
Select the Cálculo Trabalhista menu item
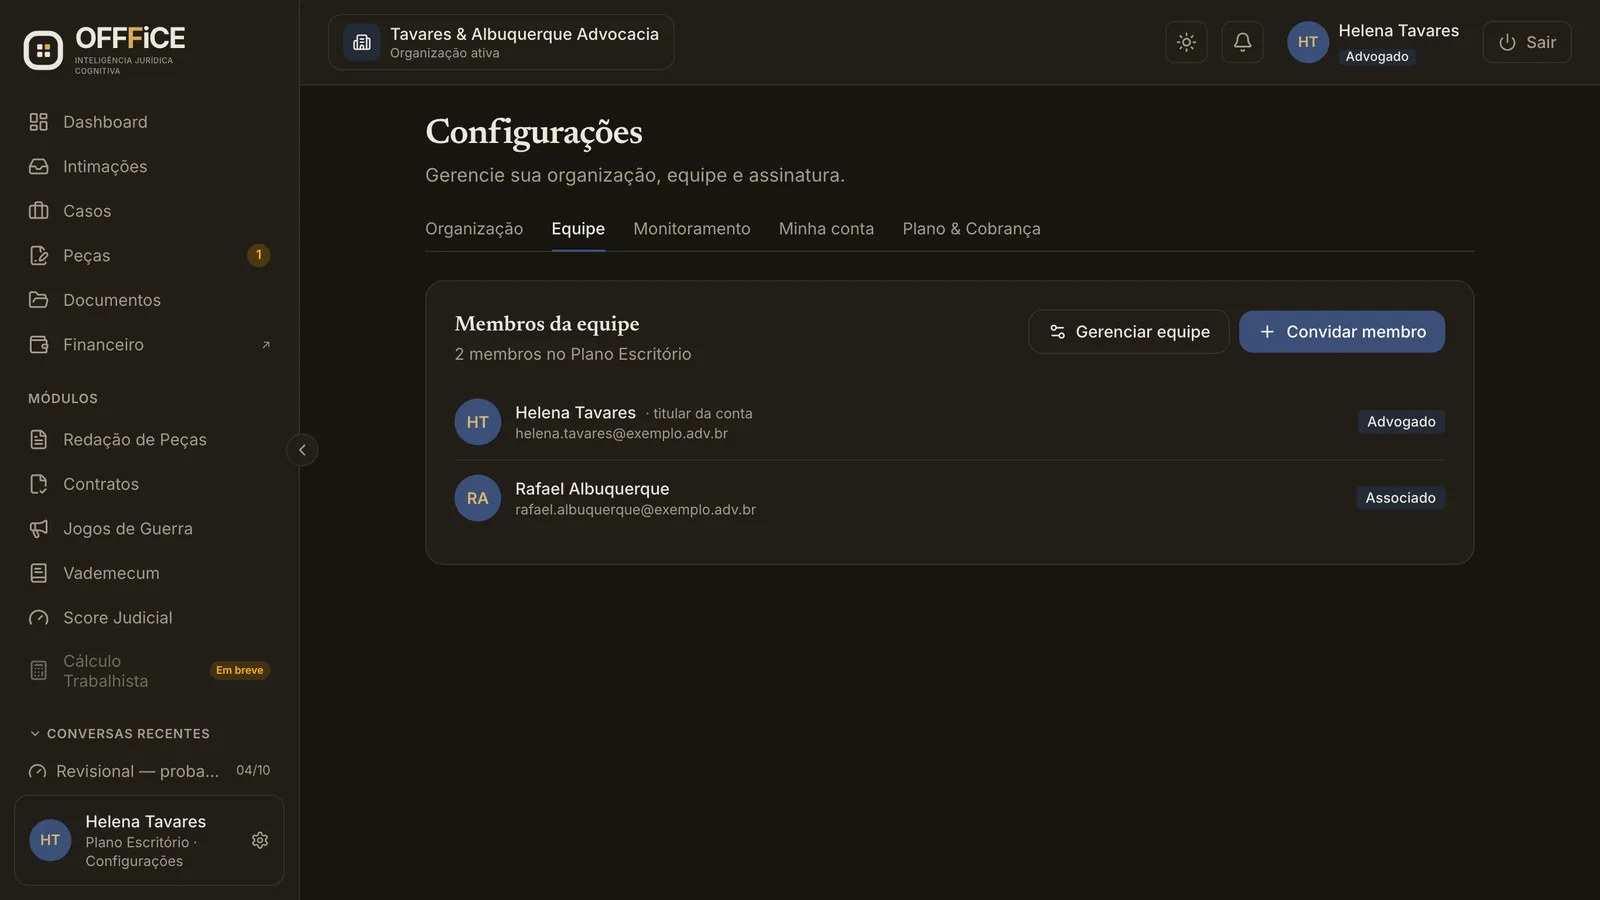point(149,671)
